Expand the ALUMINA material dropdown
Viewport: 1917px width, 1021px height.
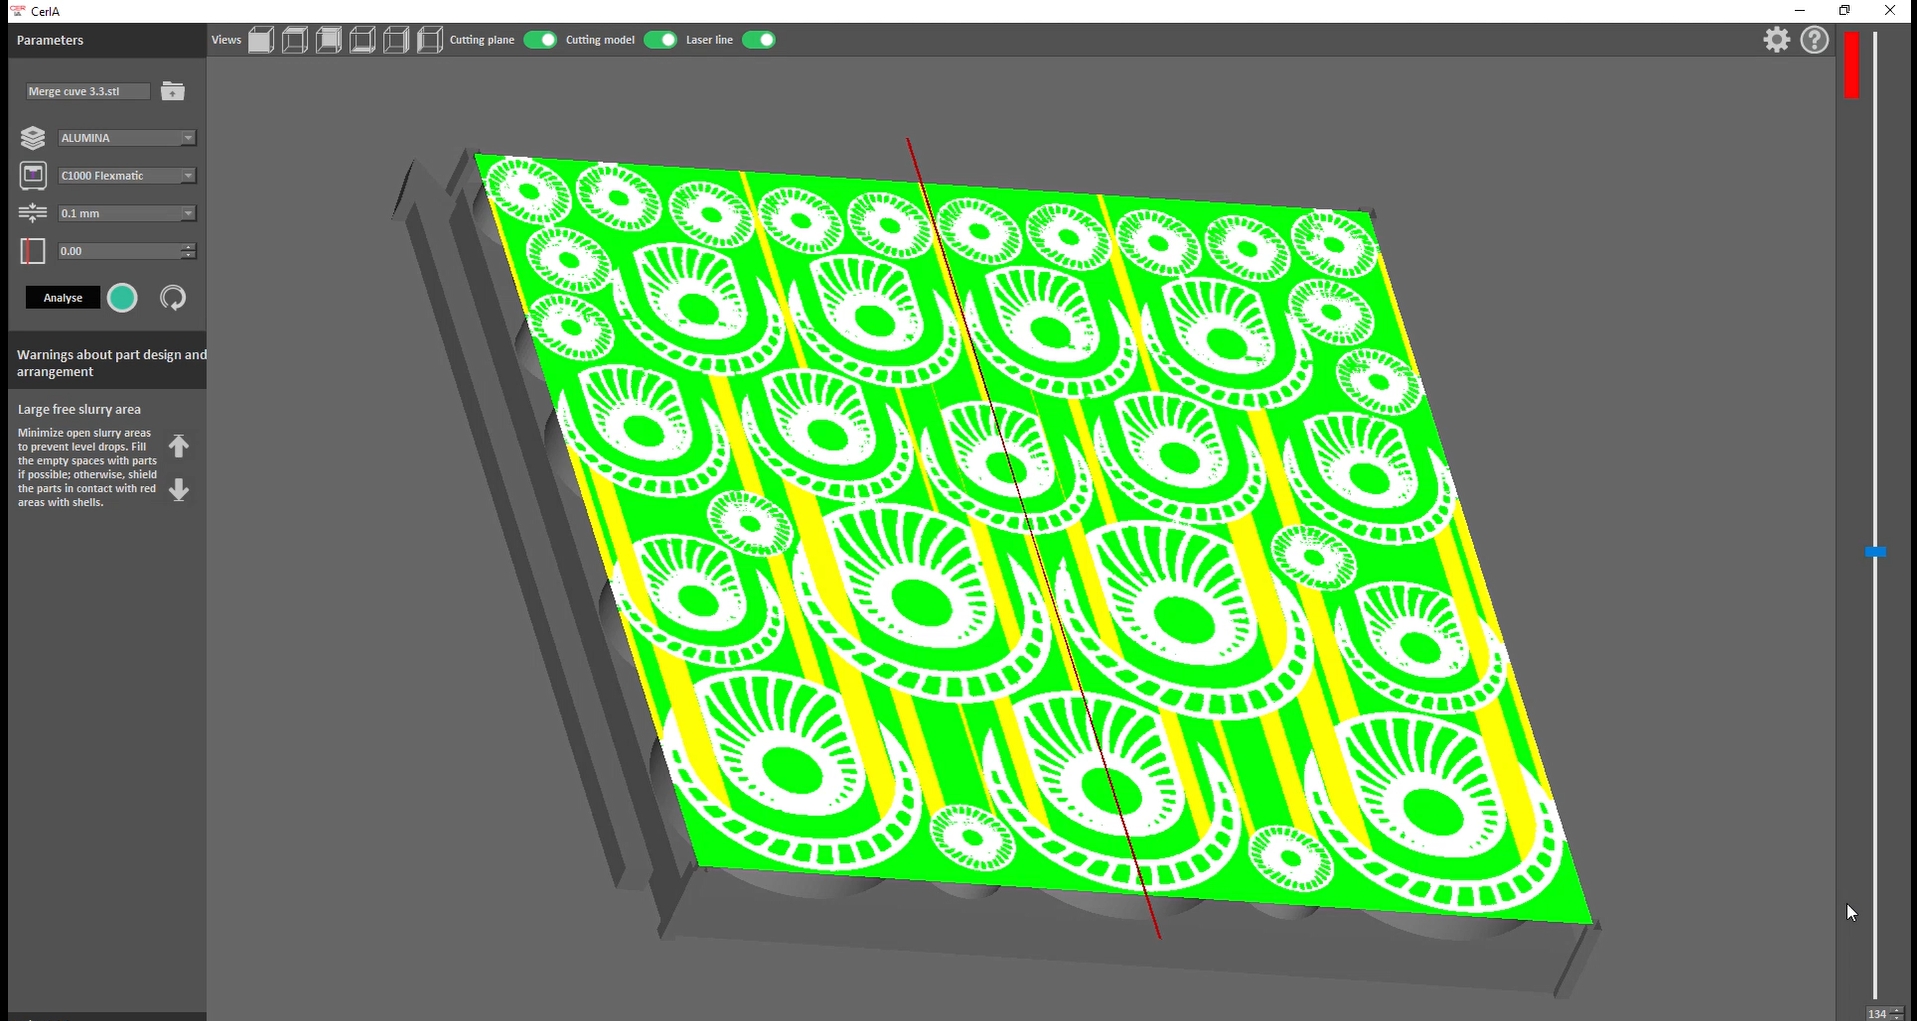click(x=187, y=138)
